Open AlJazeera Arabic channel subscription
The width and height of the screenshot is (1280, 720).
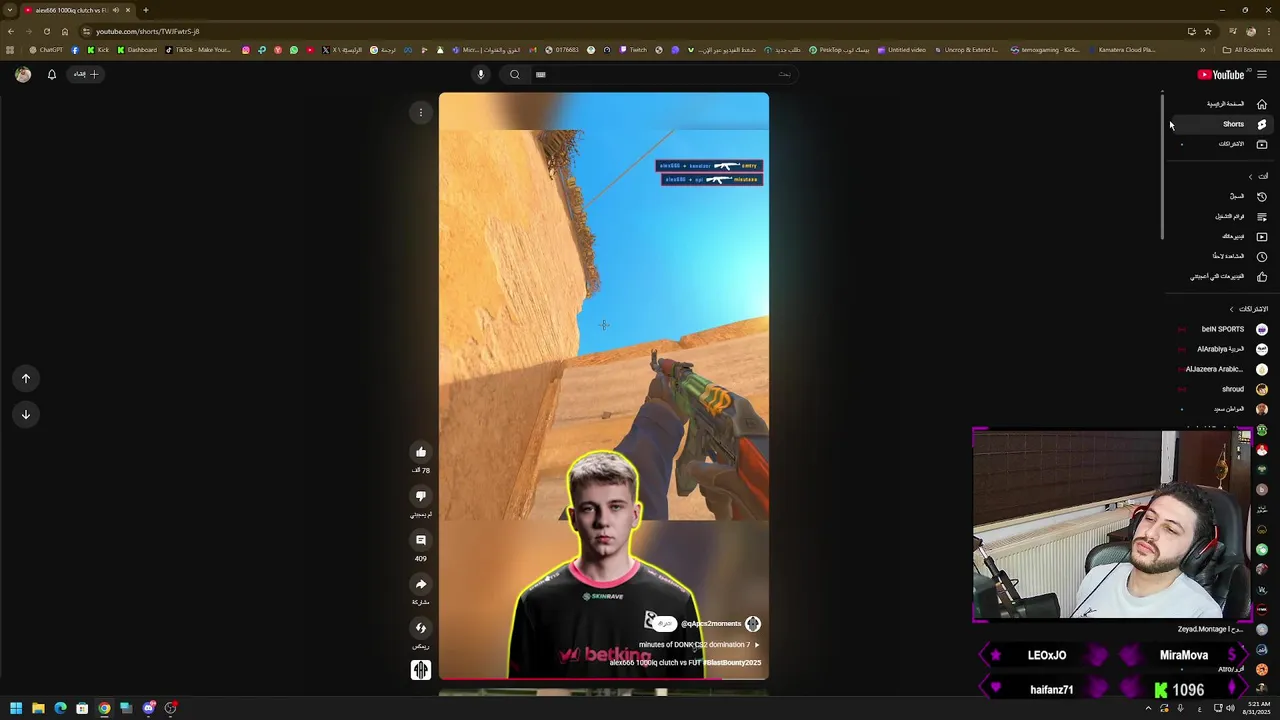(x=1223, y=369)
